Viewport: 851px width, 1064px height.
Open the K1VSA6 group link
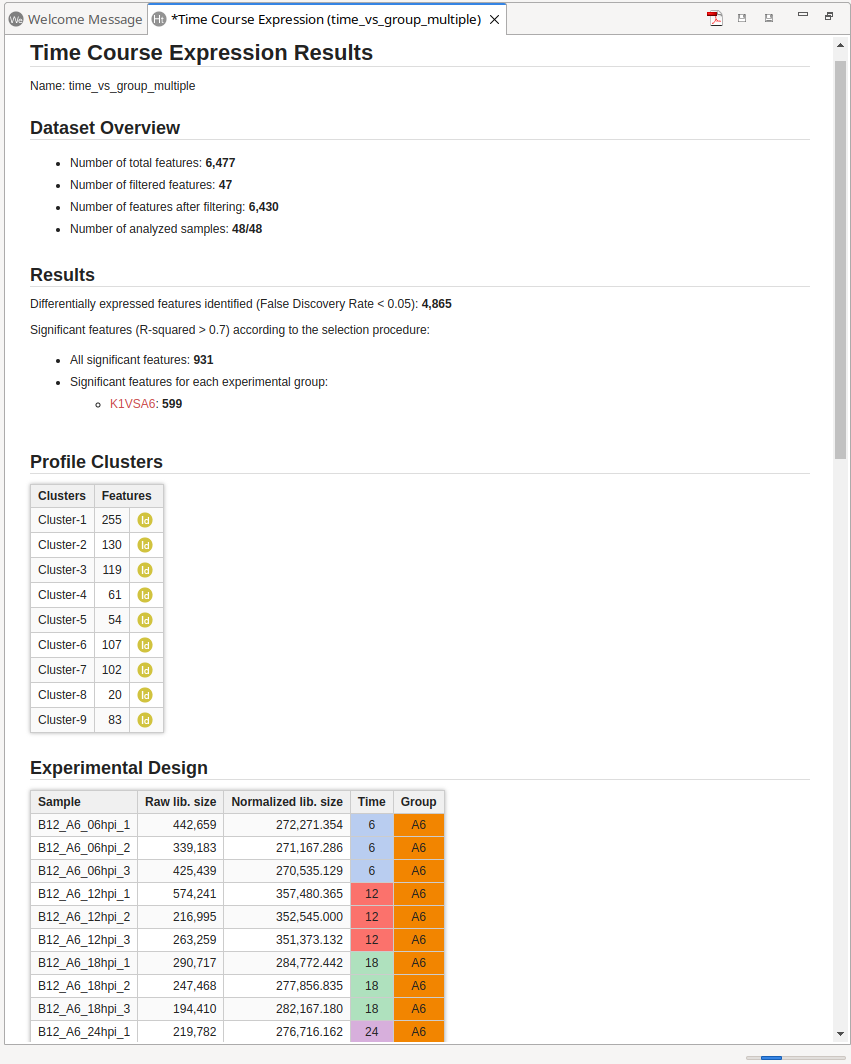click(x=132, y=404)
